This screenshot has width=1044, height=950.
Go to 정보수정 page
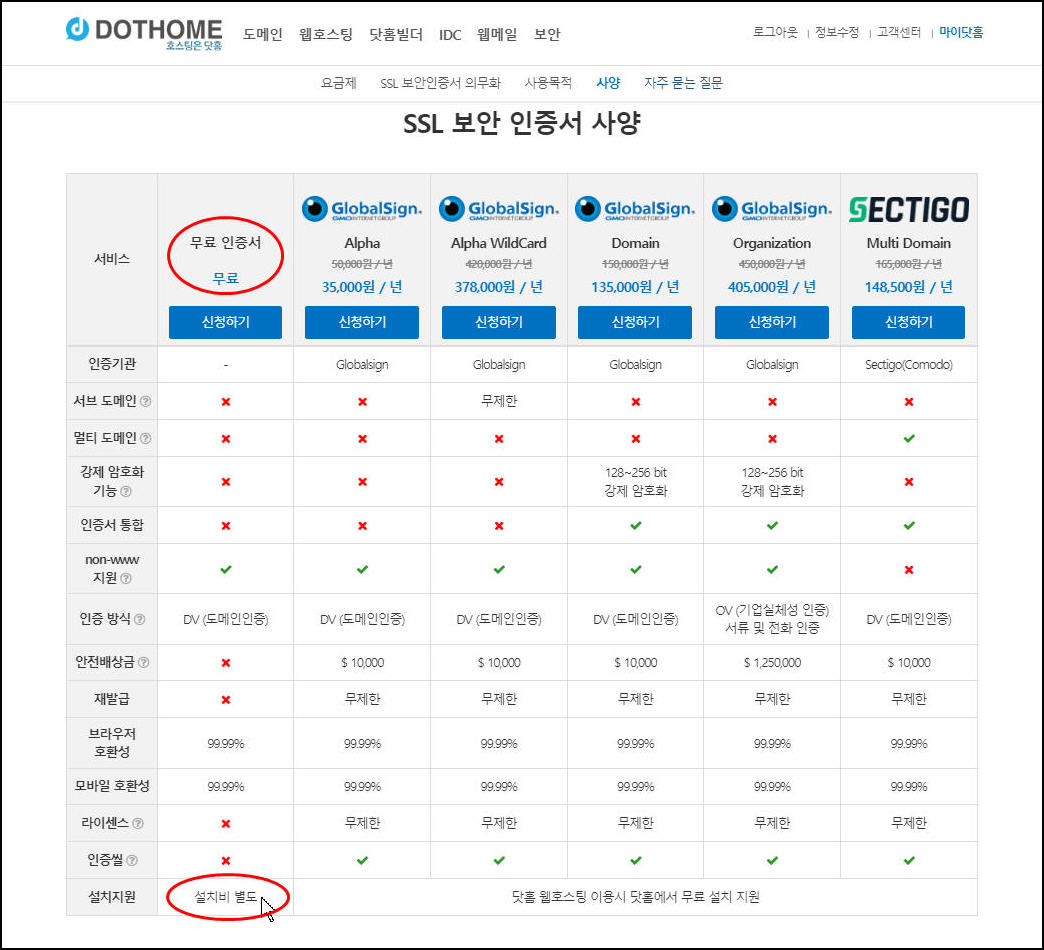837,32
